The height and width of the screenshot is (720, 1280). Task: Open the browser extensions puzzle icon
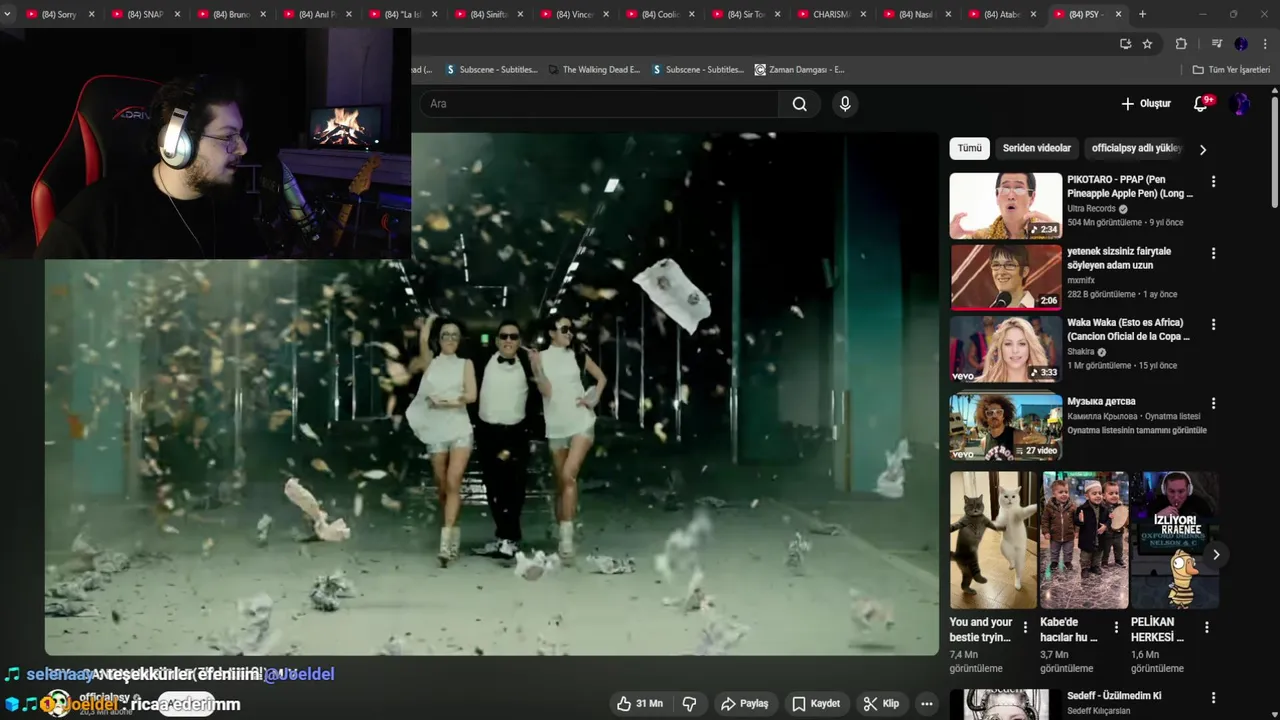tap(1181, 44)
